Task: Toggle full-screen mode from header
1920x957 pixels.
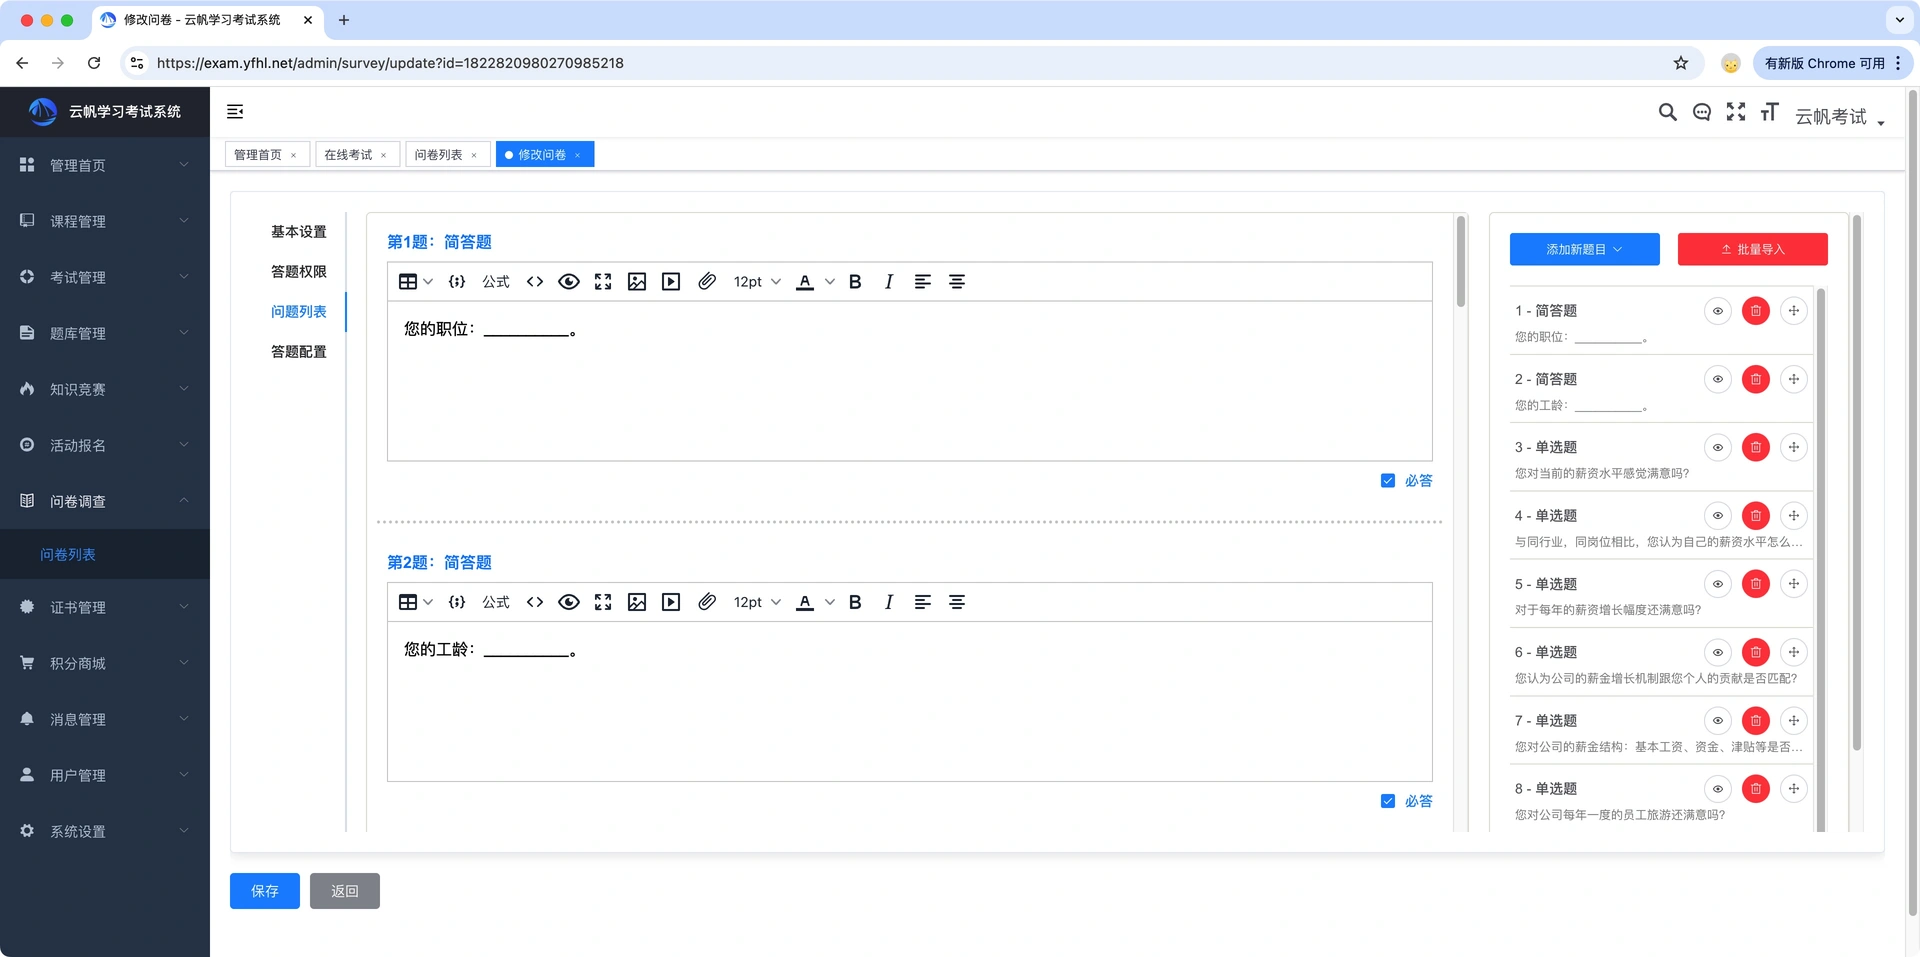Action: point(1736,112)
